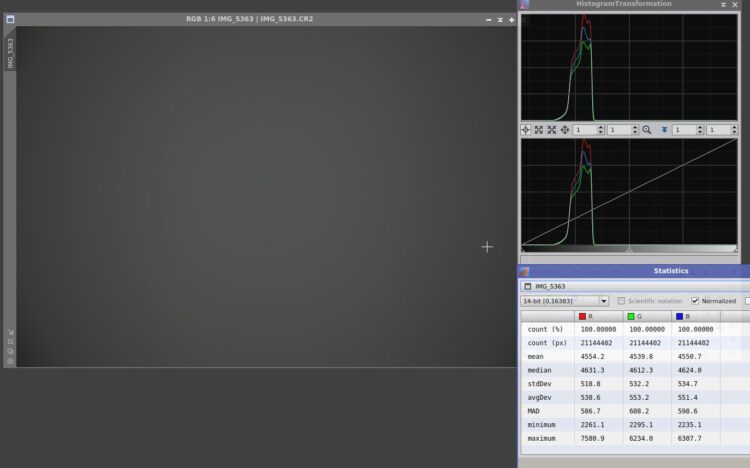The height and width of the screenshot is (468, 750).
Task: Click the HistogramTransformation process icon in title bar
Action: pos(524,4)
